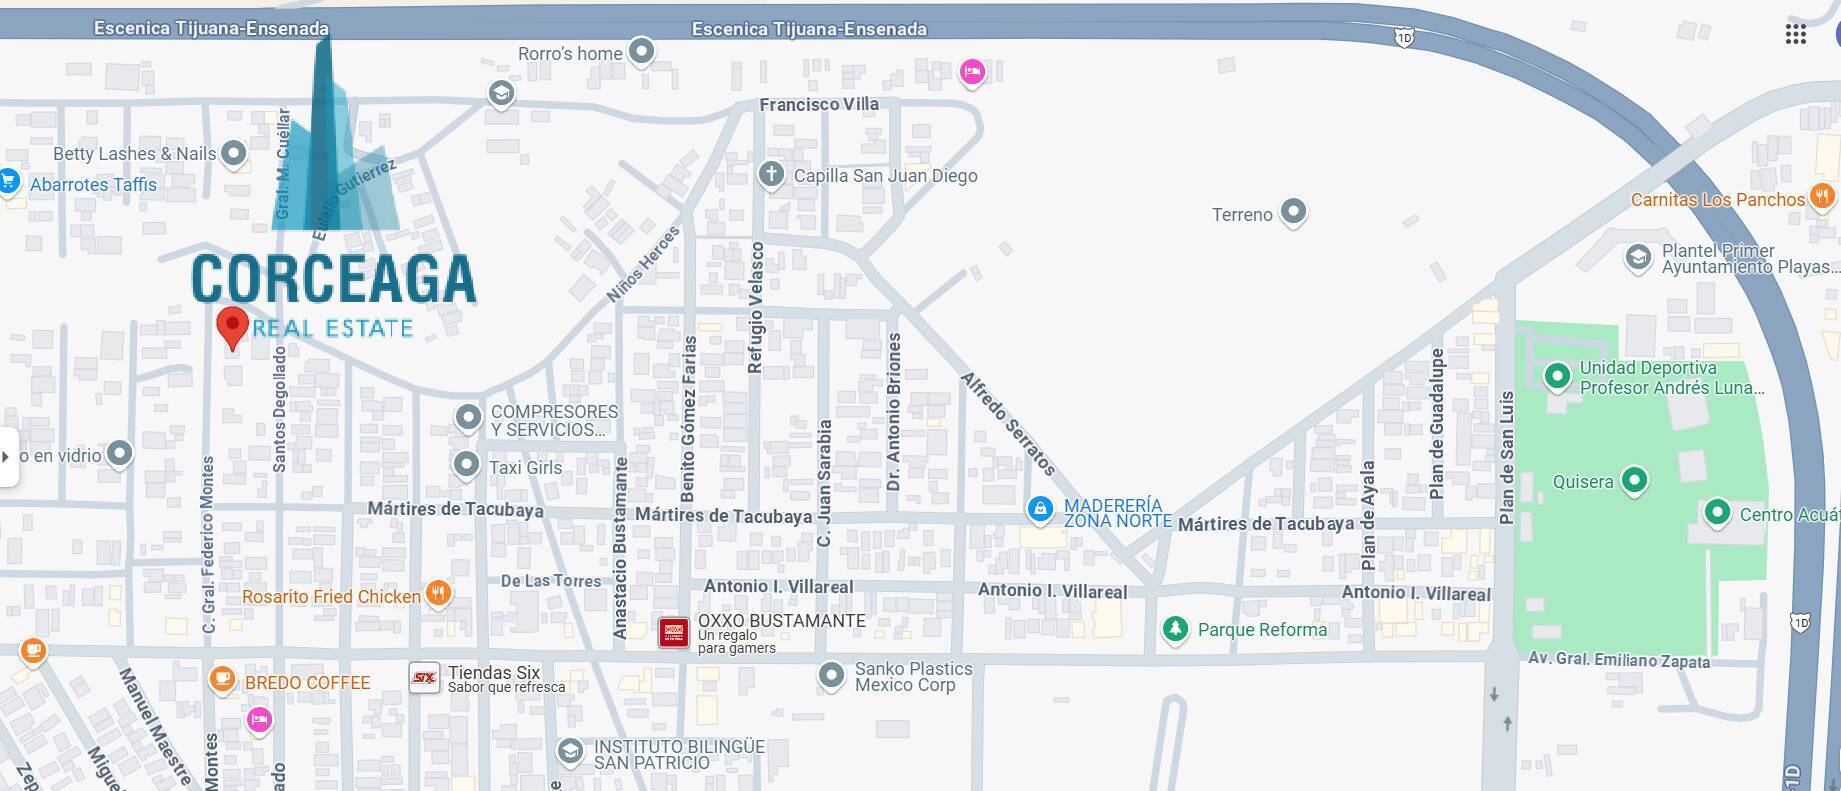Click the 'Refugio Velasco' street label
Screen dimensions: 1841x791
coord(756,307)
